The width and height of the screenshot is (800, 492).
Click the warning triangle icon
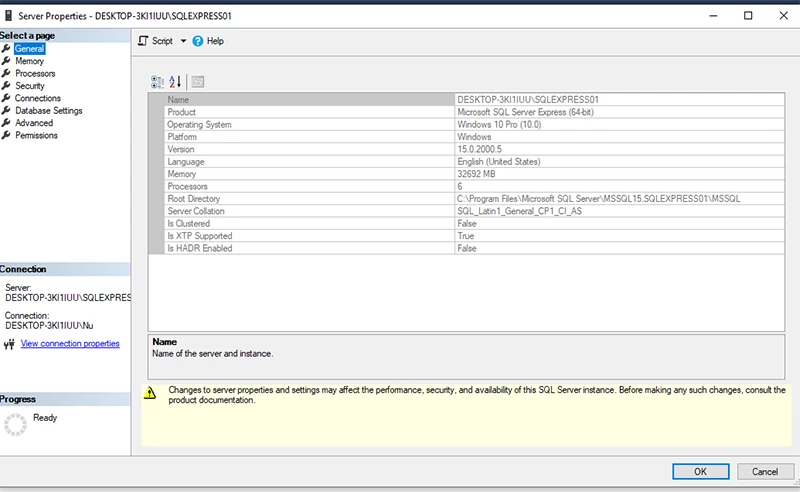(x=149, y=393)
